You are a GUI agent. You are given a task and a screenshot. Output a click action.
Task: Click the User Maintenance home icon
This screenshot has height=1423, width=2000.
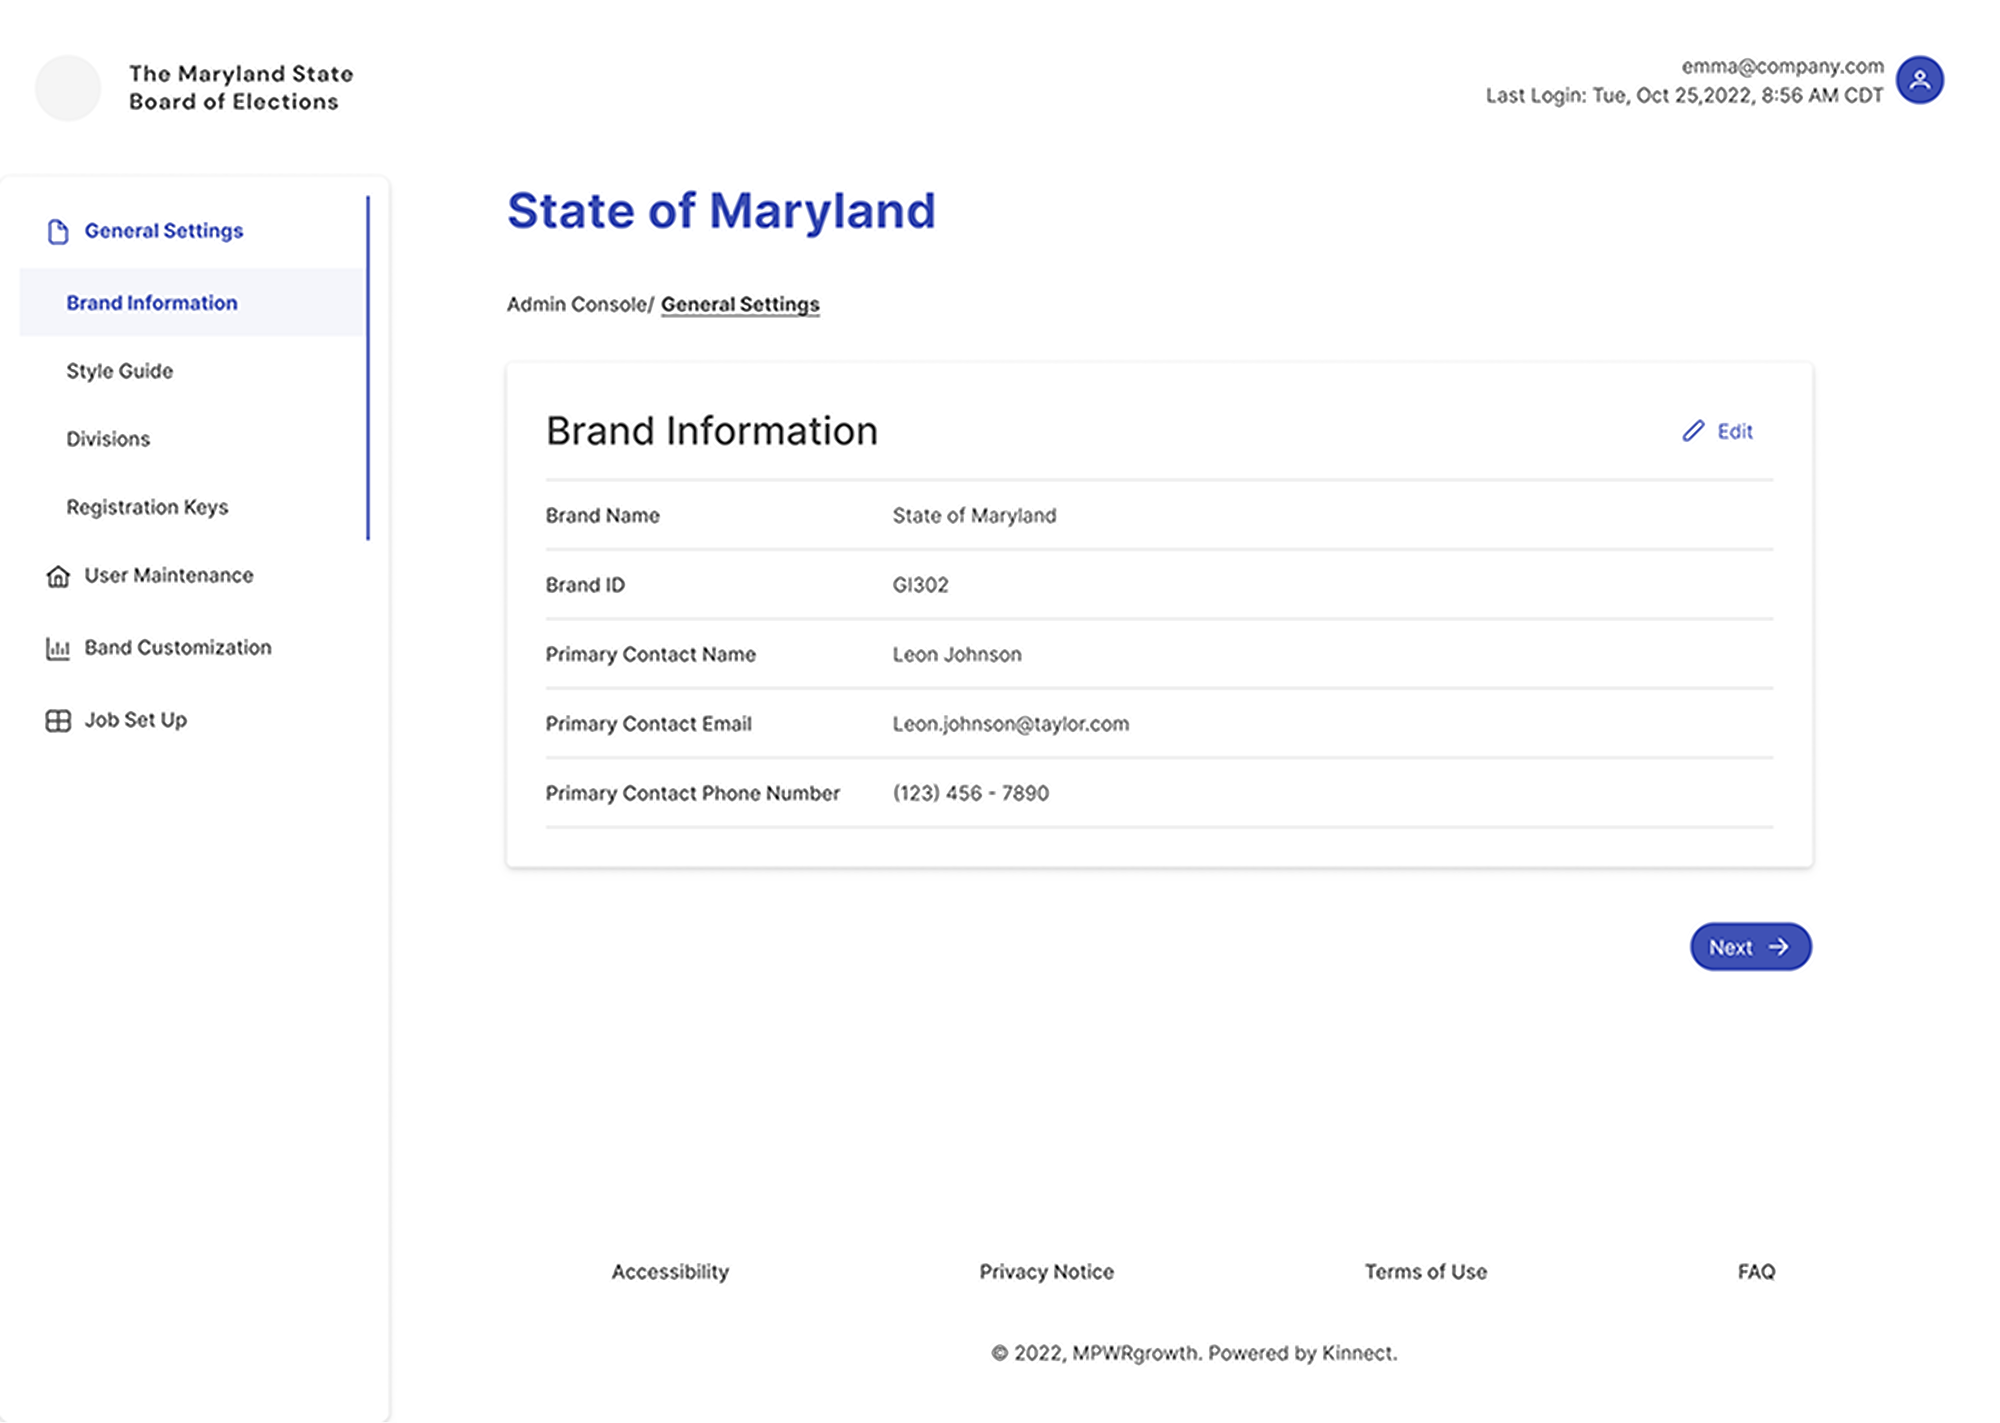pyautogui.click(x=58, y=576)
